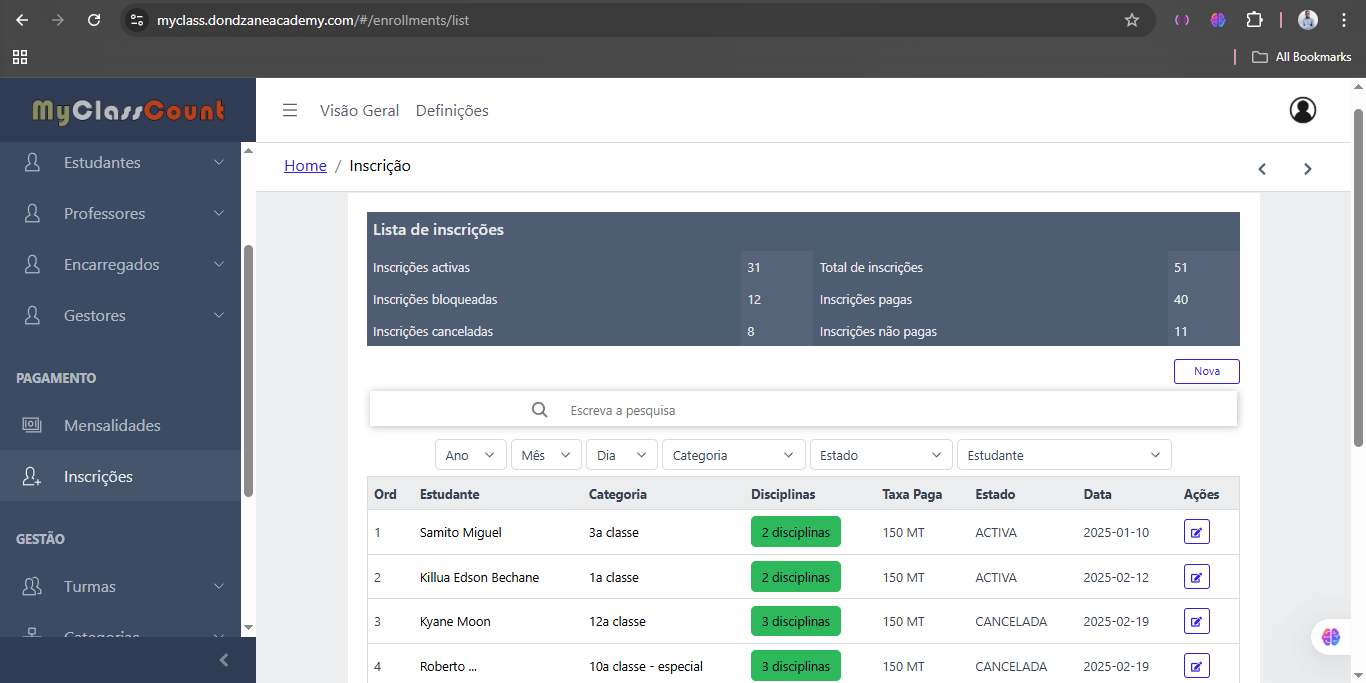This screenshot has width=1366, height=683.
Task: Open the Ano filter dropdown
Action: tap(471, 455)
